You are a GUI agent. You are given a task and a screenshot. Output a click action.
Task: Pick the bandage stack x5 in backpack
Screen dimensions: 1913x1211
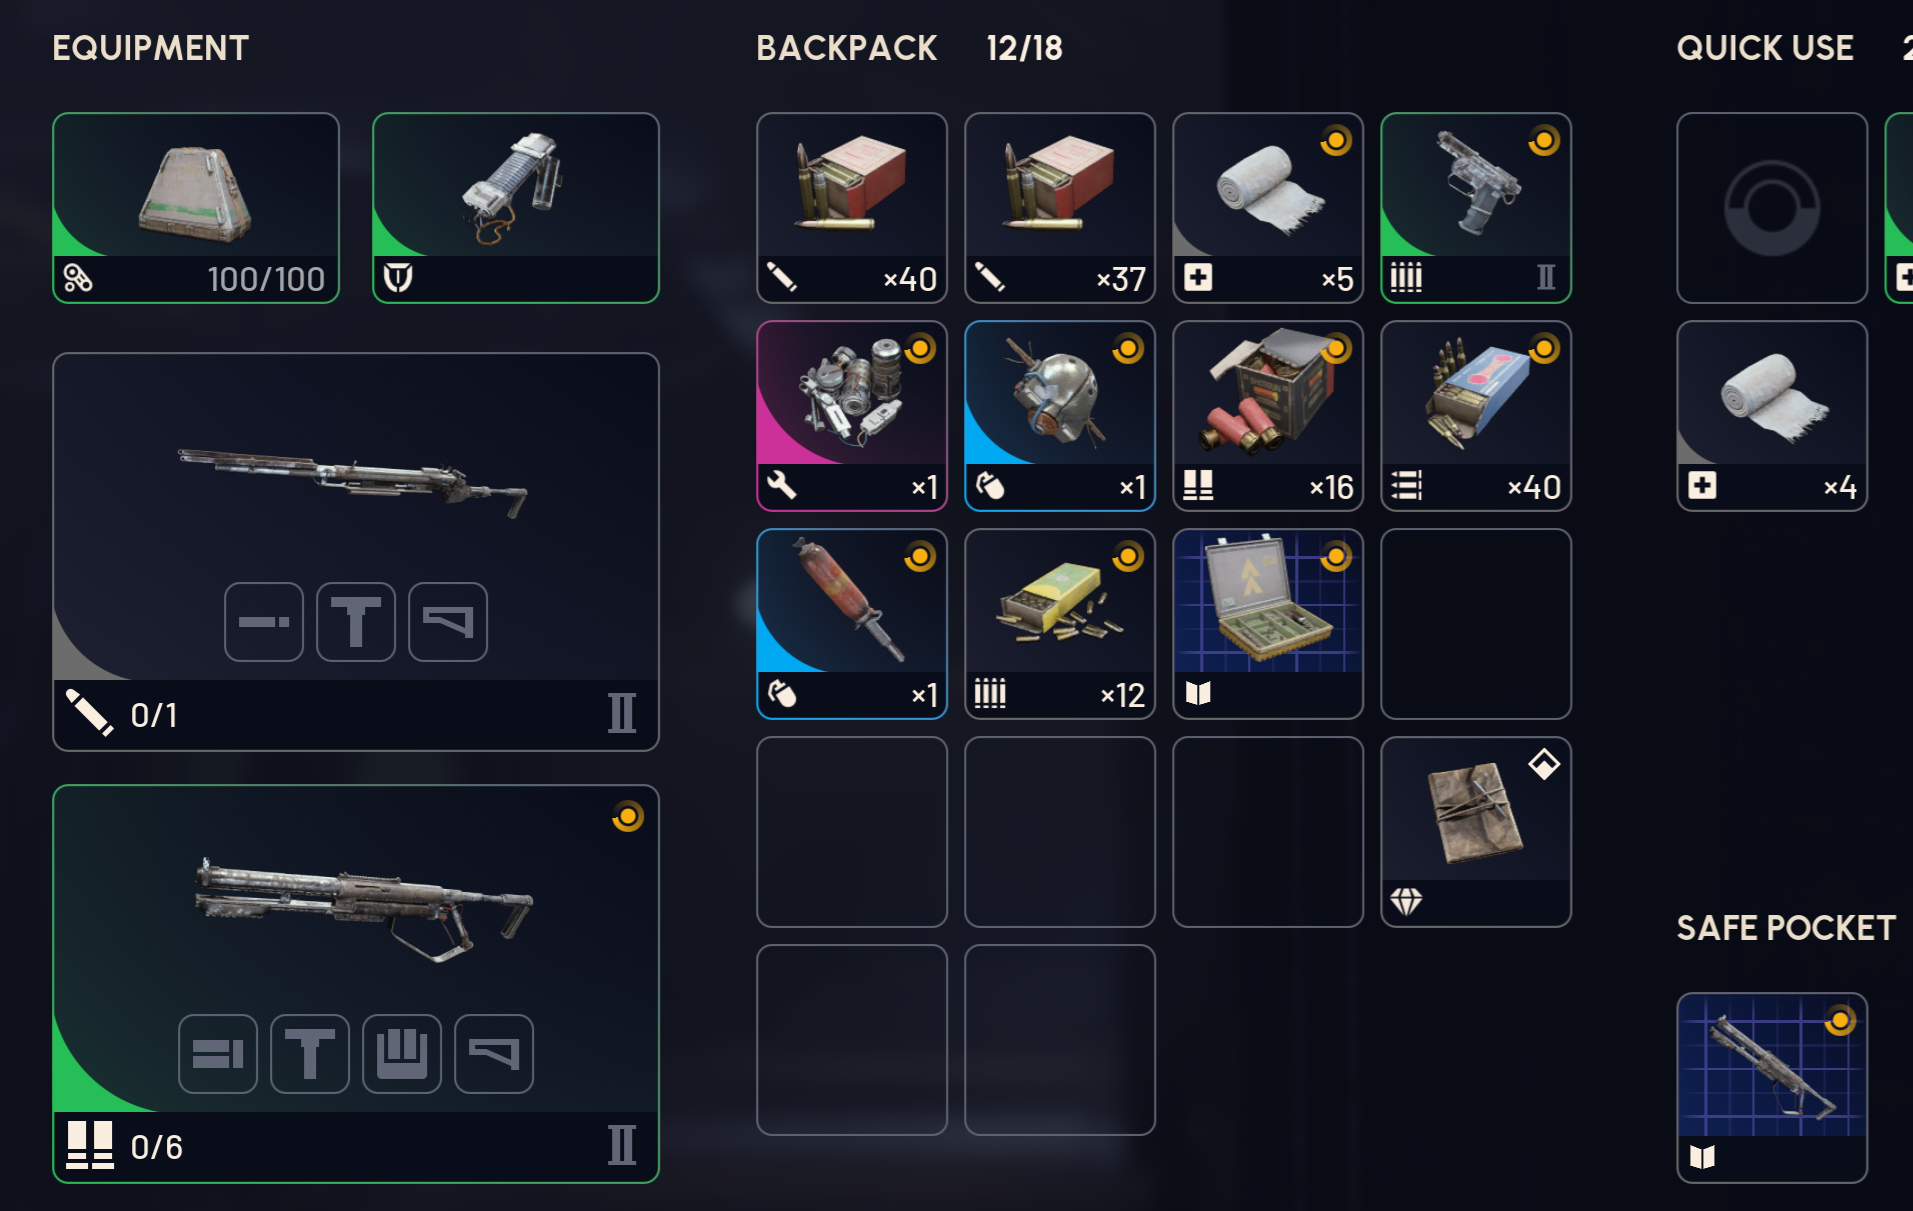coord(1268,208)
